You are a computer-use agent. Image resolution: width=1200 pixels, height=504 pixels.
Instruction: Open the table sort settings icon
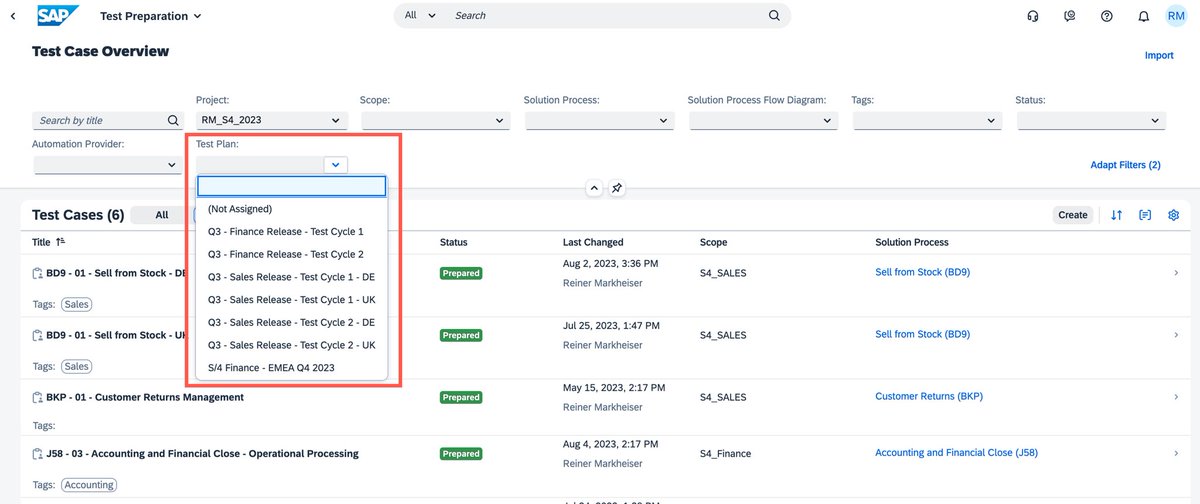1117,214
